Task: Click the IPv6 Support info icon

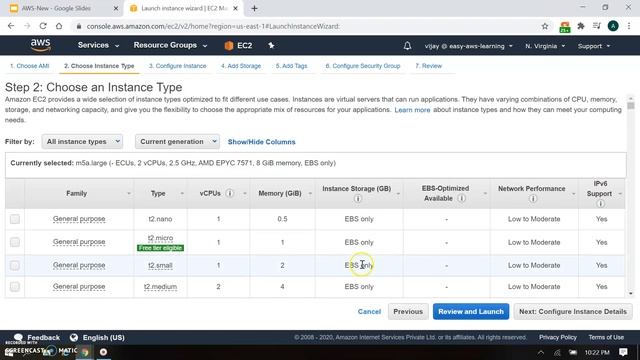Action: click(x=600, y=203)
